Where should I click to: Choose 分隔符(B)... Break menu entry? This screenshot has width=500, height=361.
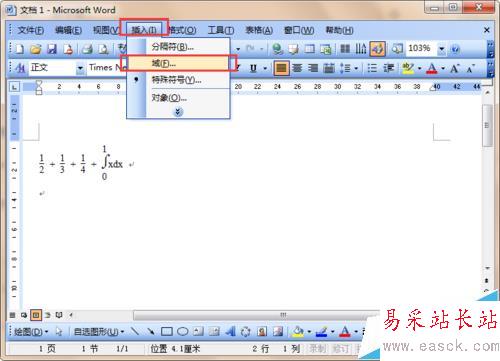coord(178,47)
